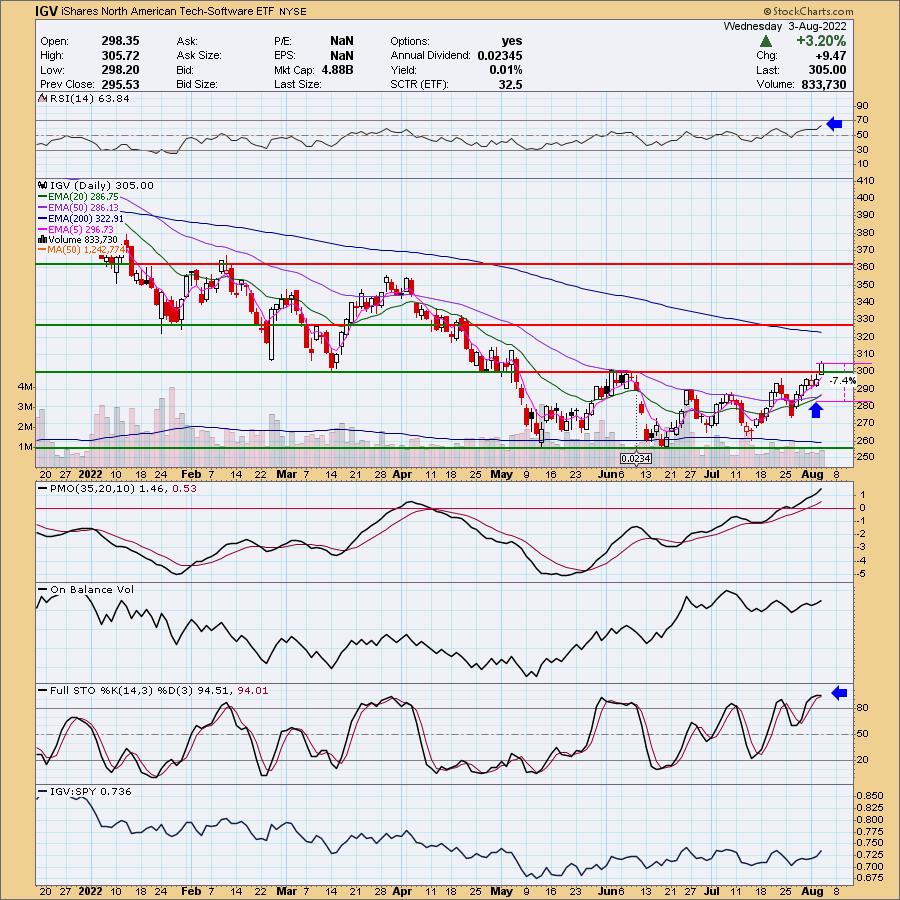Click the Apr month label on price axis

[x=402, y=474]
